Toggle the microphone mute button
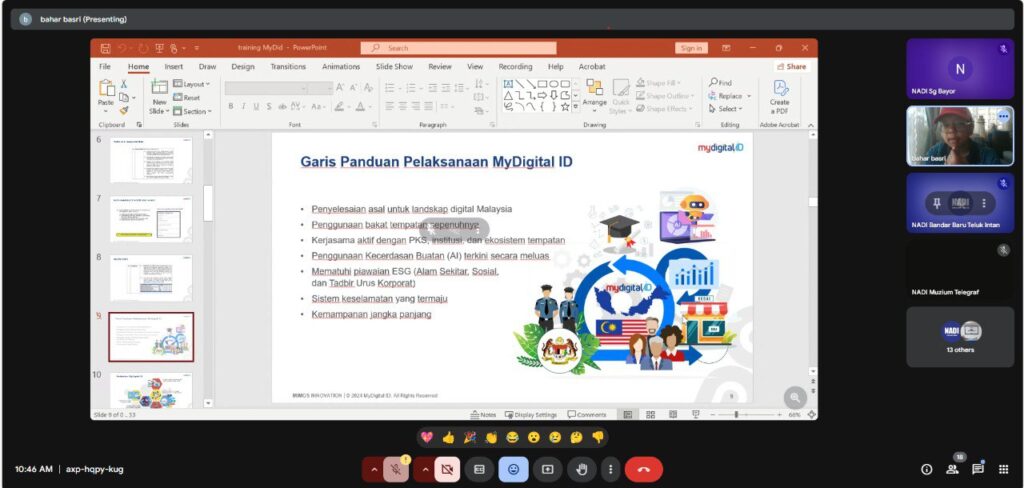Viewport: 1024px width, 488px height. tap(396, 468)
